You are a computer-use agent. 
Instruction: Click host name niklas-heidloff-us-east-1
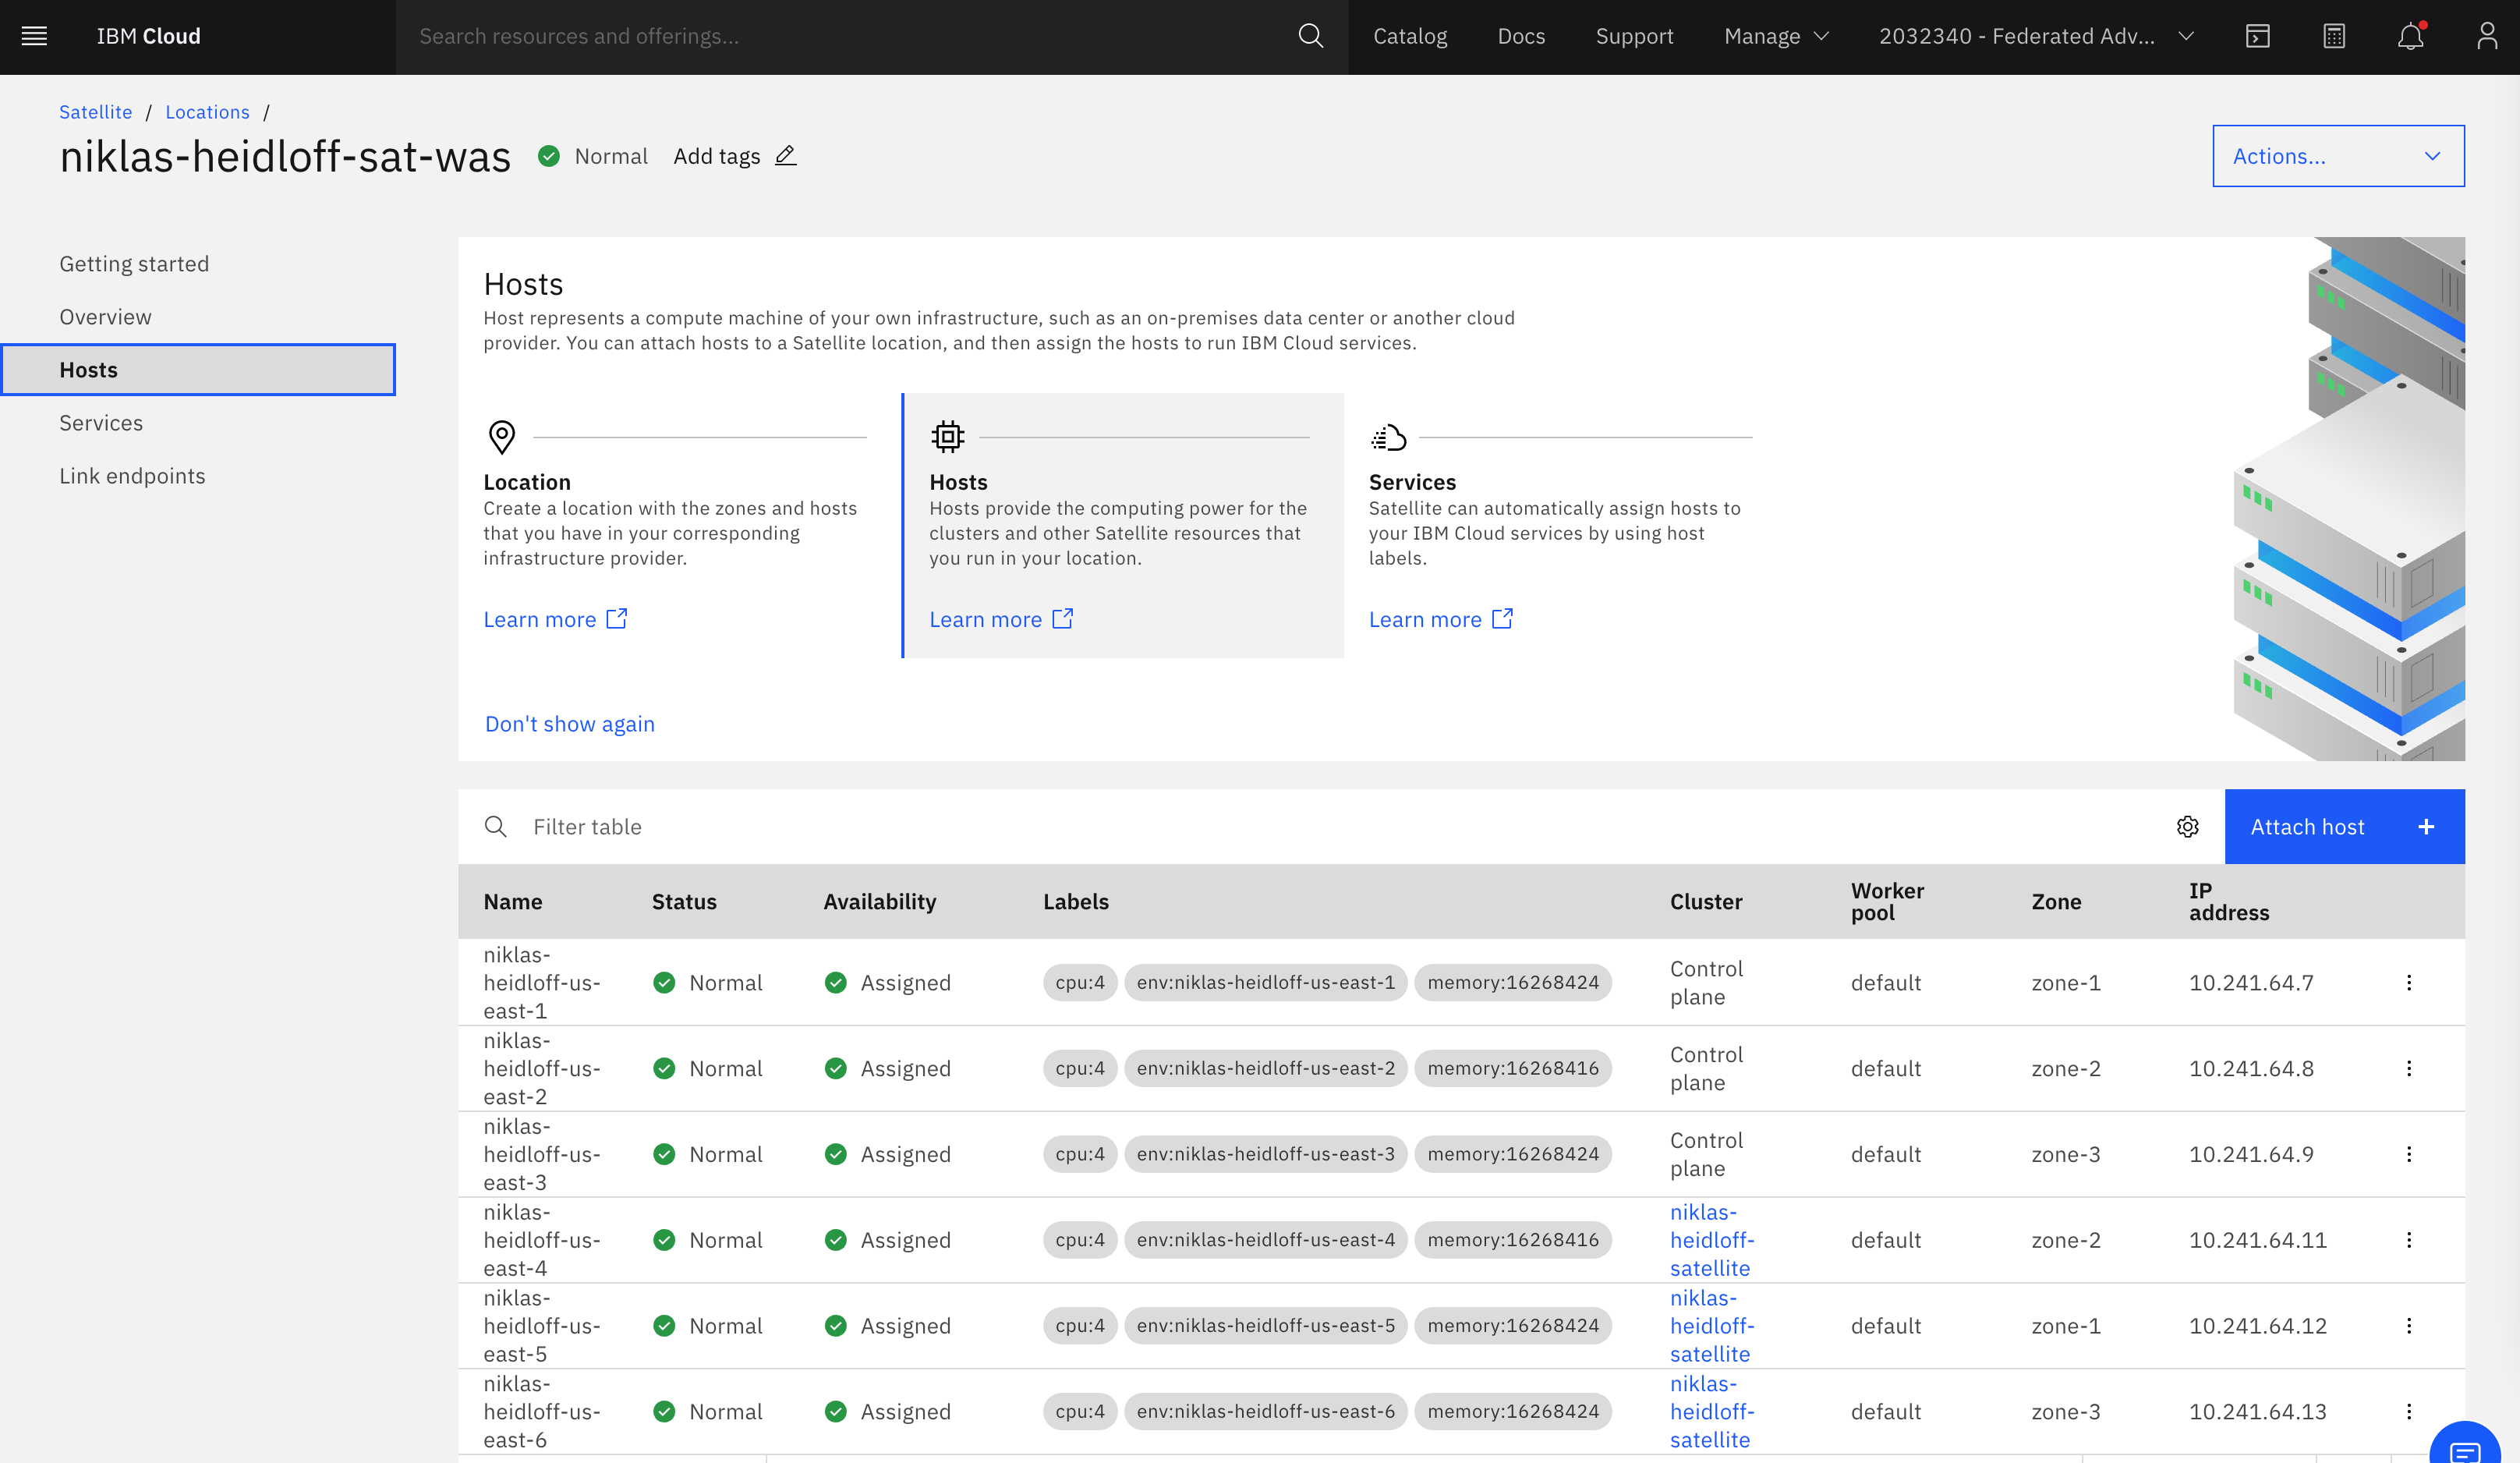(x=542, y=983)
